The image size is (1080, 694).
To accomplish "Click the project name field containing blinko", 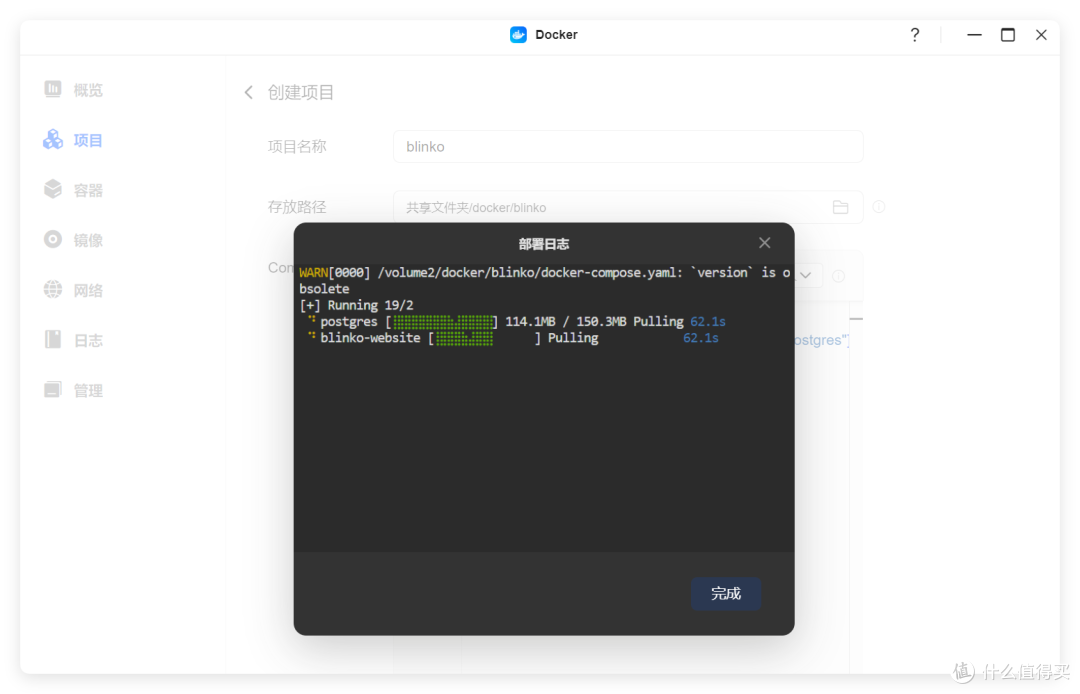I will tap(627, 147).
